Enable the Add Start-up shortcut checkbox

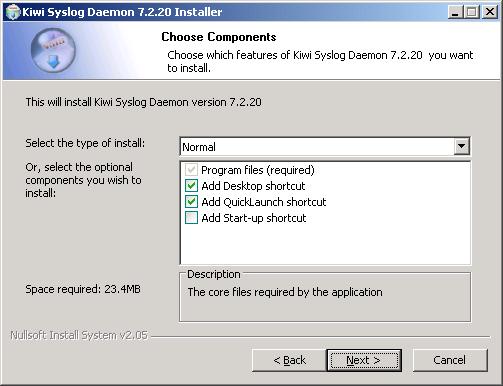click(x=191, y=218)
